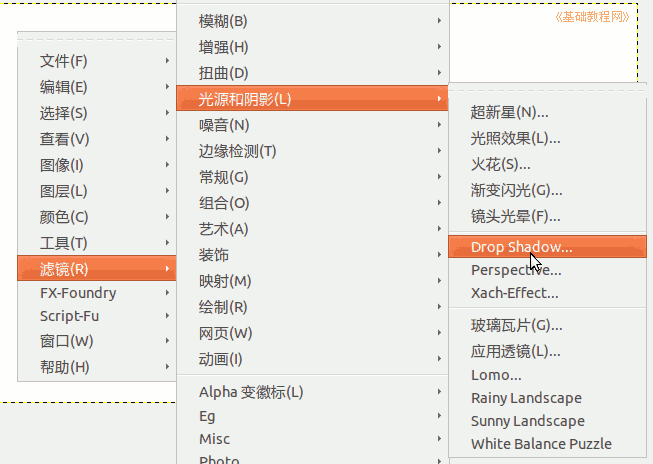Choose the Xach-Effect... filter
Screen dimensions: 653x464
point(547,293)
